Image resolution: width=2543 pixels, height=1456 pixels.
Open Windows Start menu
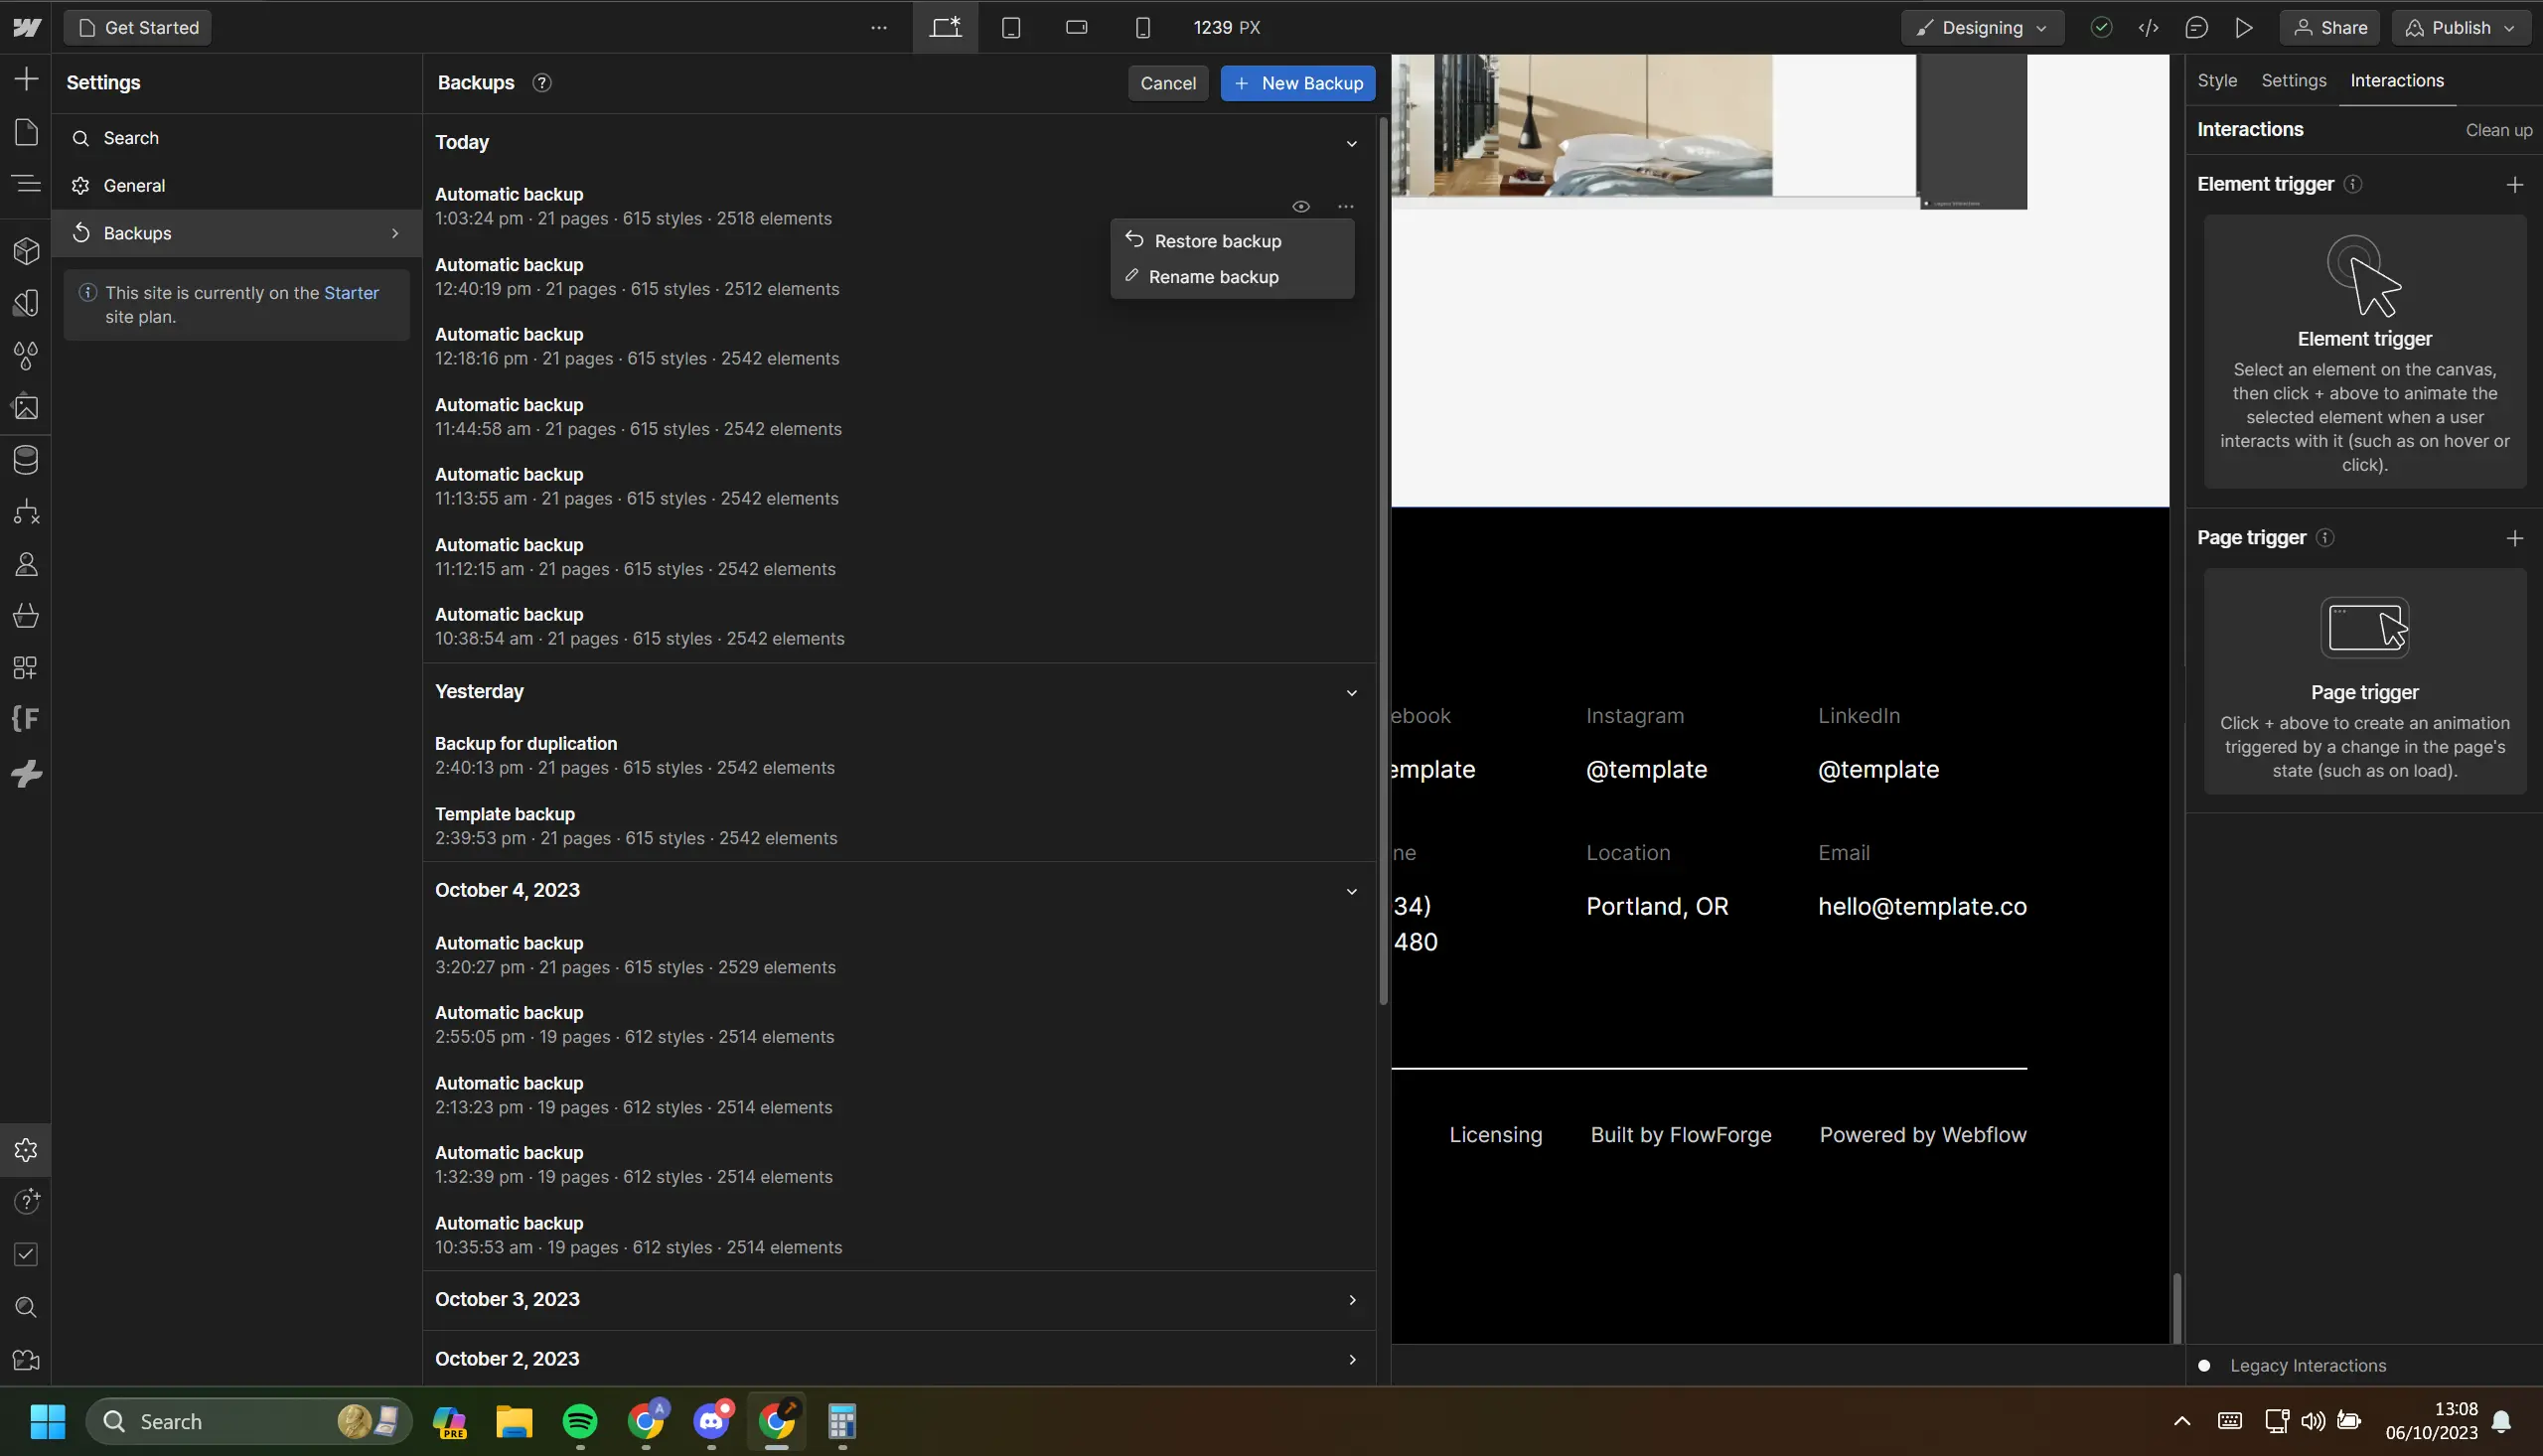[x=48, y=1421]
